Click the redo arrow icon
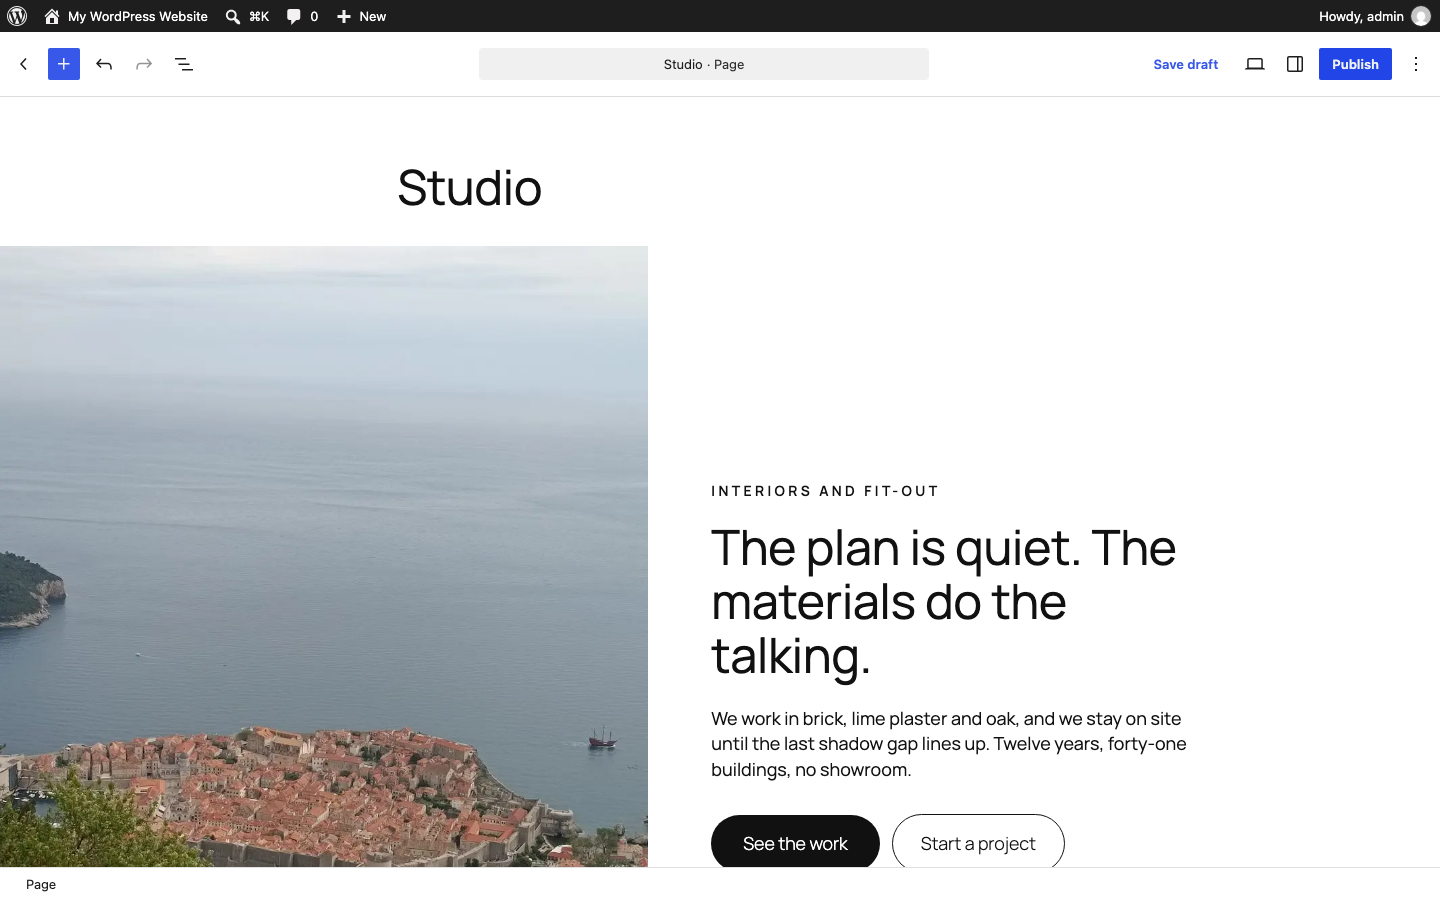 tap(144, 64)
